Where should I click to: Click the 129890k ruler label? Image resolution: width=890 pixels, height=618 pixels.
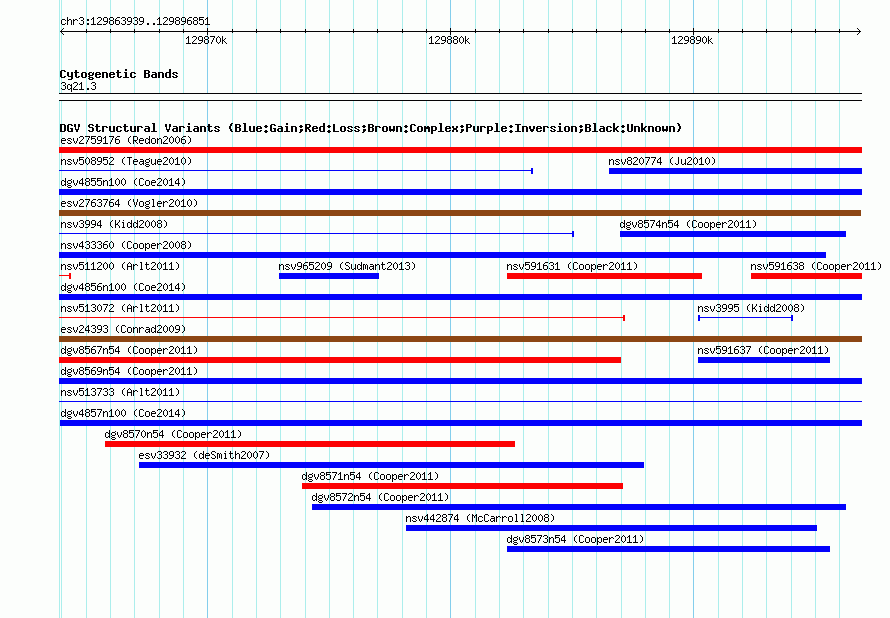(692, 40)
